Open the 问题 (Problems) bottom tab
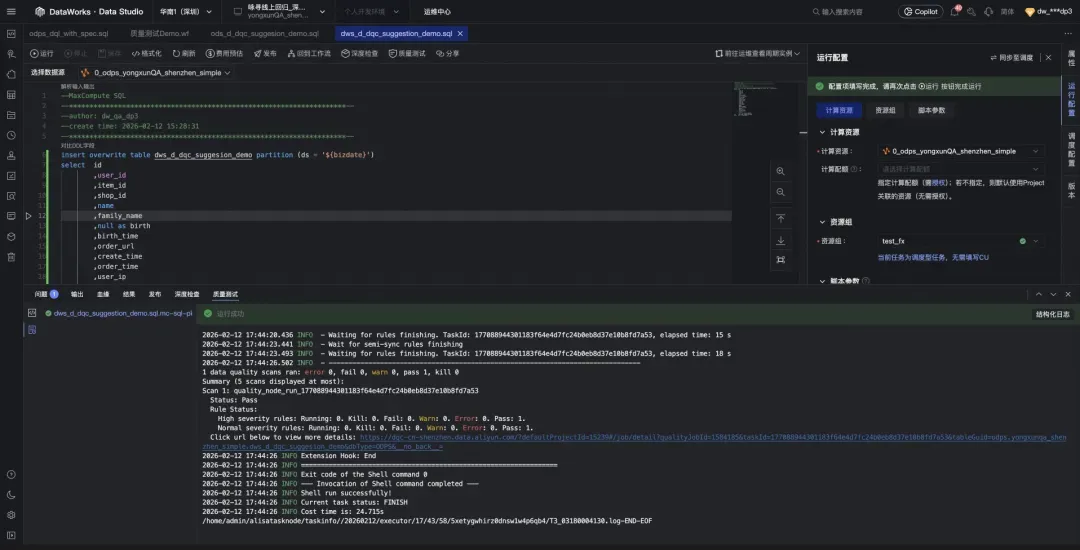 pyautogui.click(x=46, y=294)
